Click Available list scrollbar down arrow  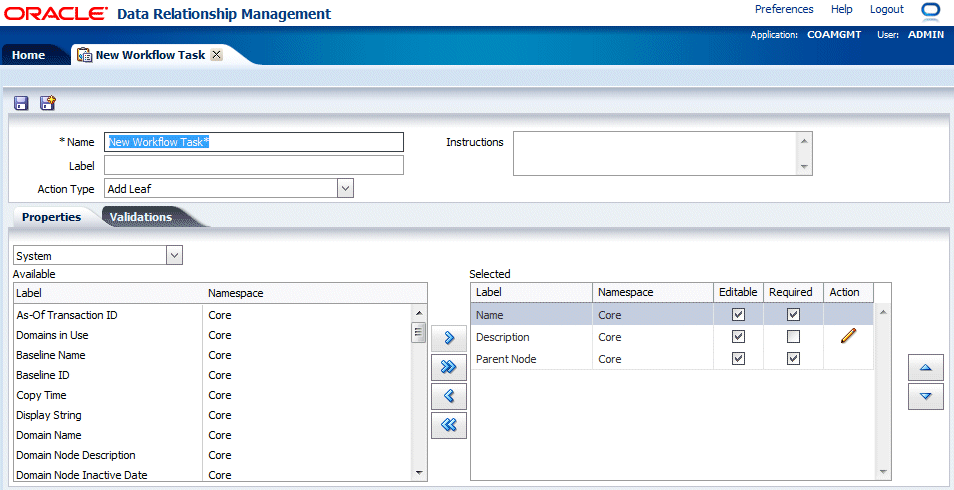pos(419,472)
